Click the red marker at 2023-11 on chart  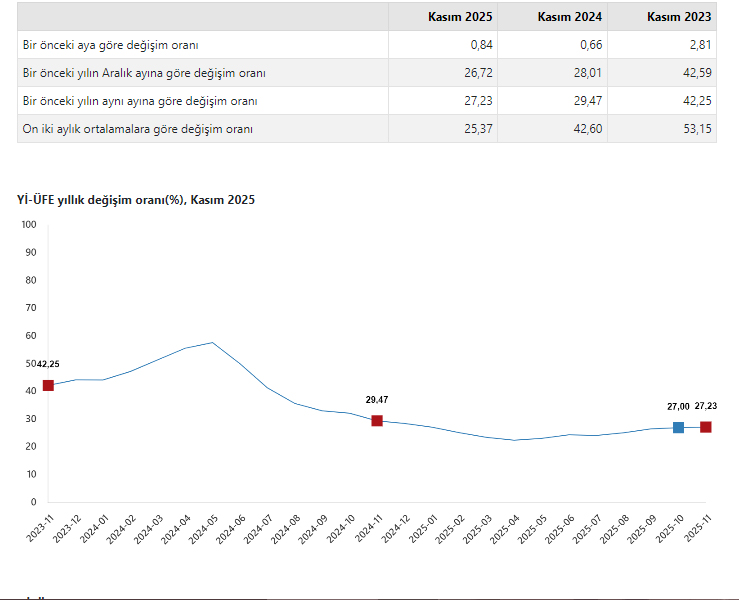point(48,386)
